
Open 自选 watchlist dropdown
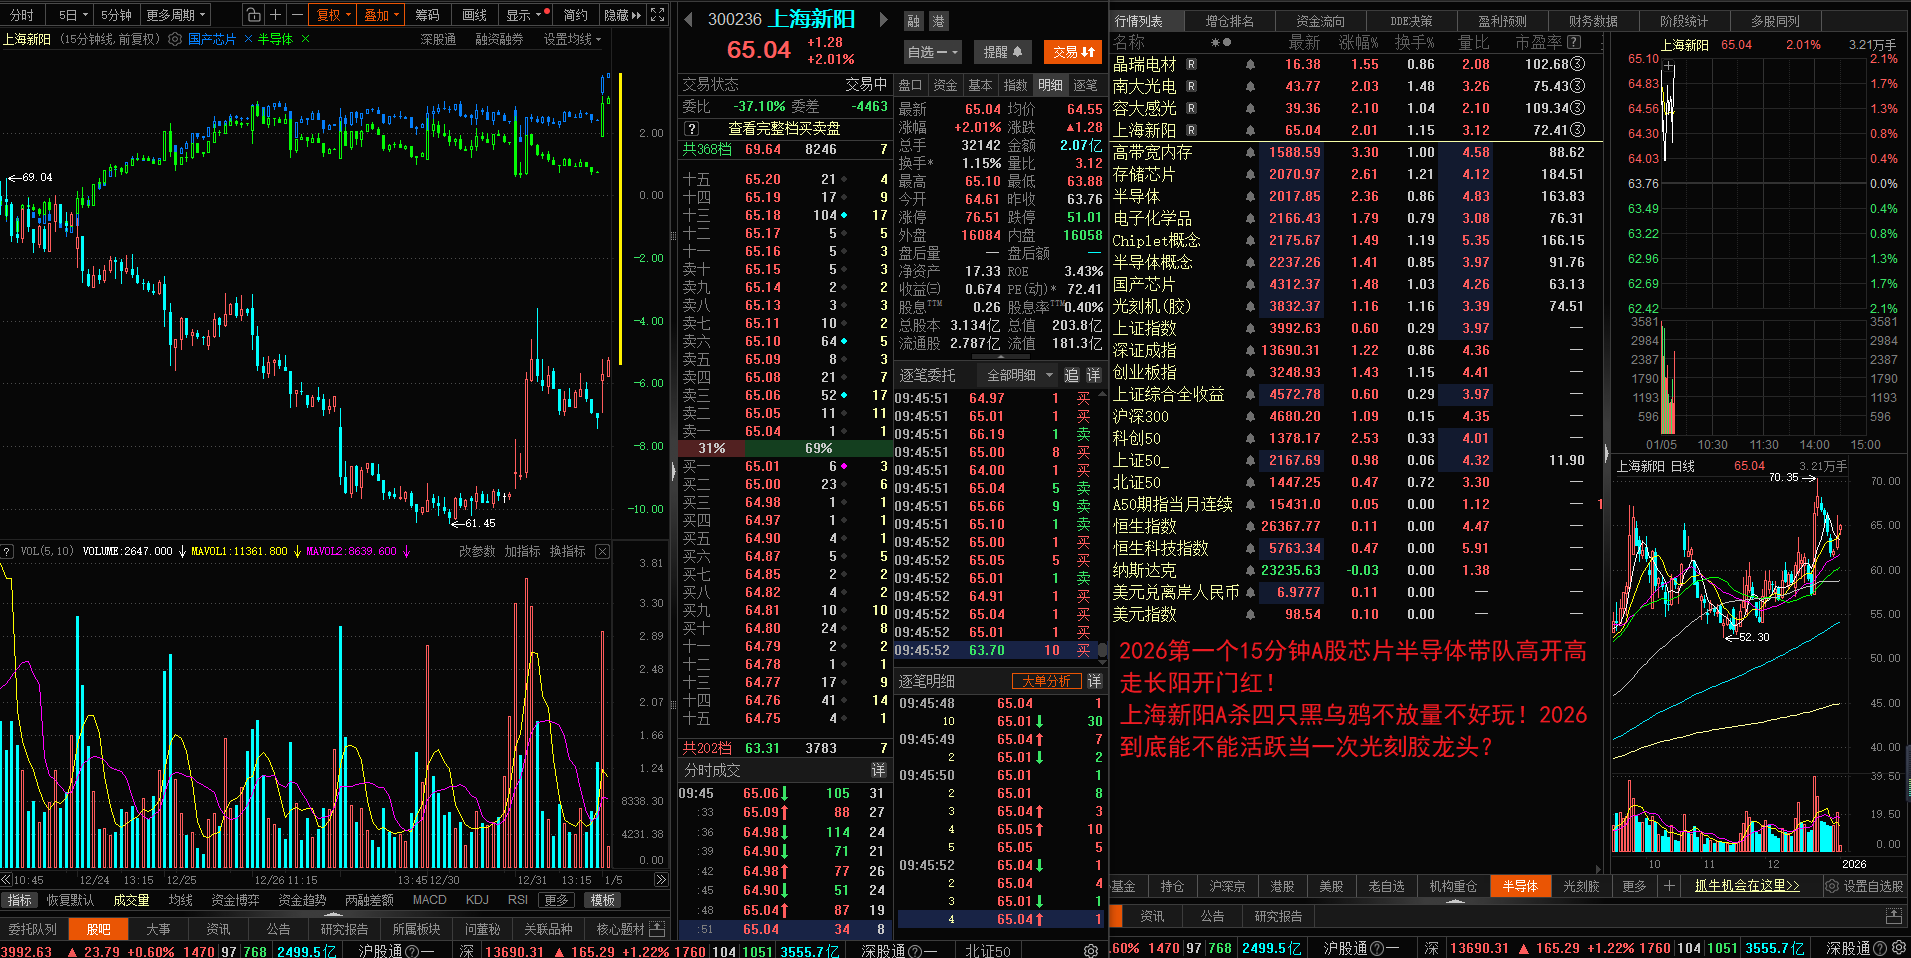click(933, 52)
